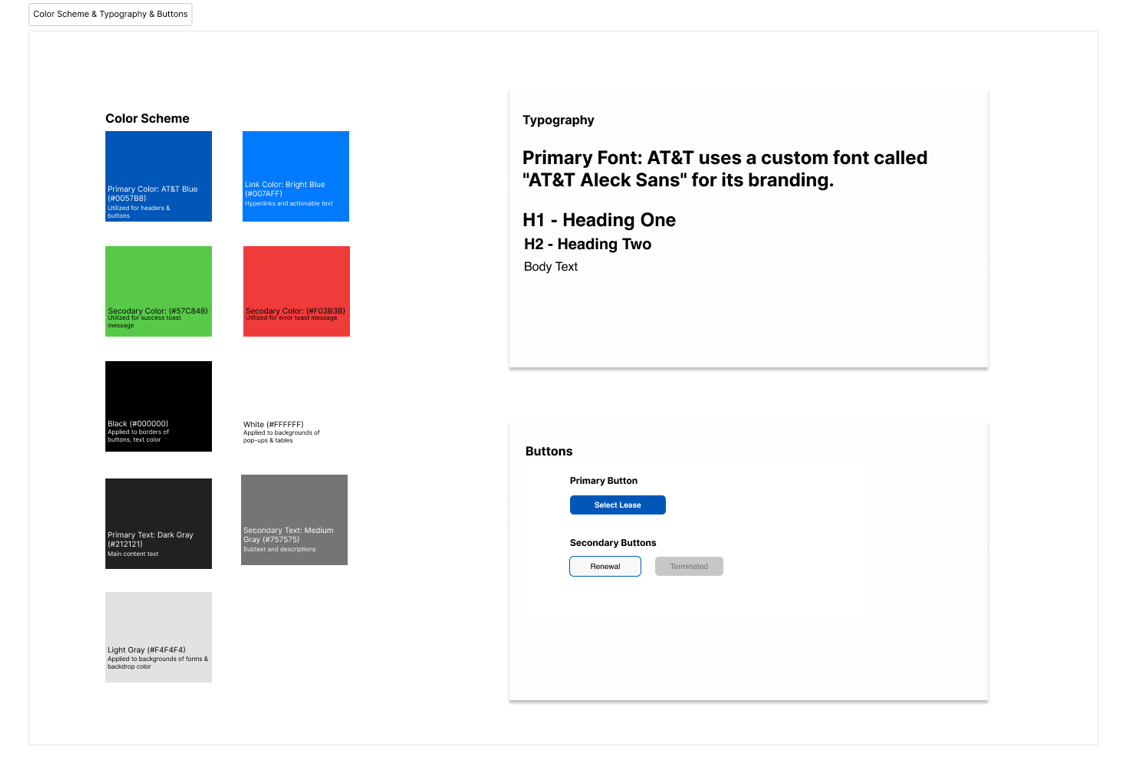Select the Bright Blue link color swatch
Viewport: 1127px width, 776px height.
point(295,176)
